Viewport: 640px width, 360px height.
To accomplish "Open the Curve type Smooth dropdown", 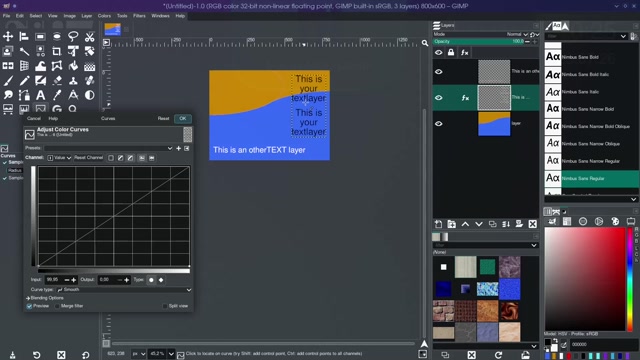I will click(124, 290).
